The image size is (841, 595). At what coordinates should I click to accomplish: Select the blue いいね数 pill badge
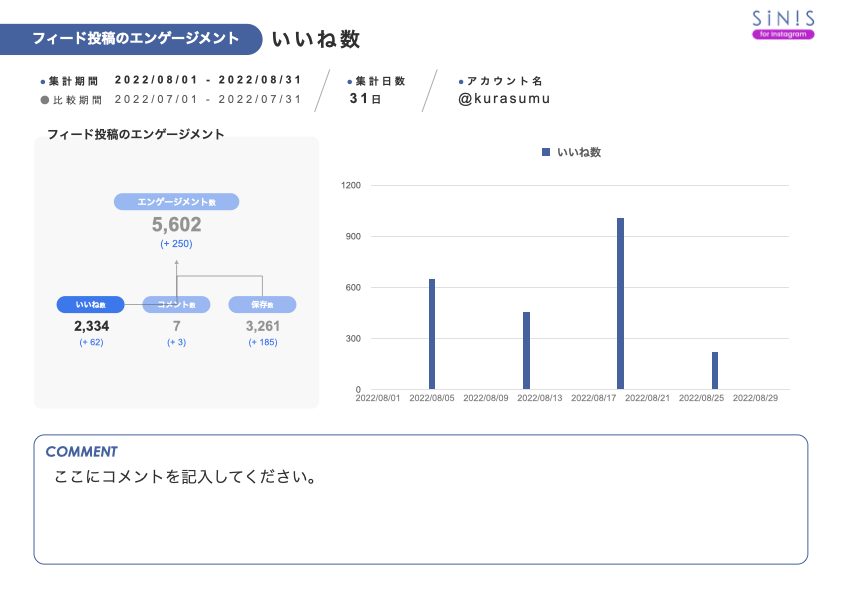[91, 304]
